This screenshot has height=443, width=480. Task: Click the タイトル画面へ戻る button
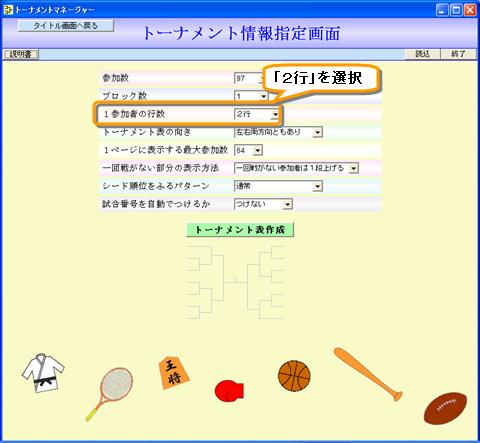click(66, 26)
